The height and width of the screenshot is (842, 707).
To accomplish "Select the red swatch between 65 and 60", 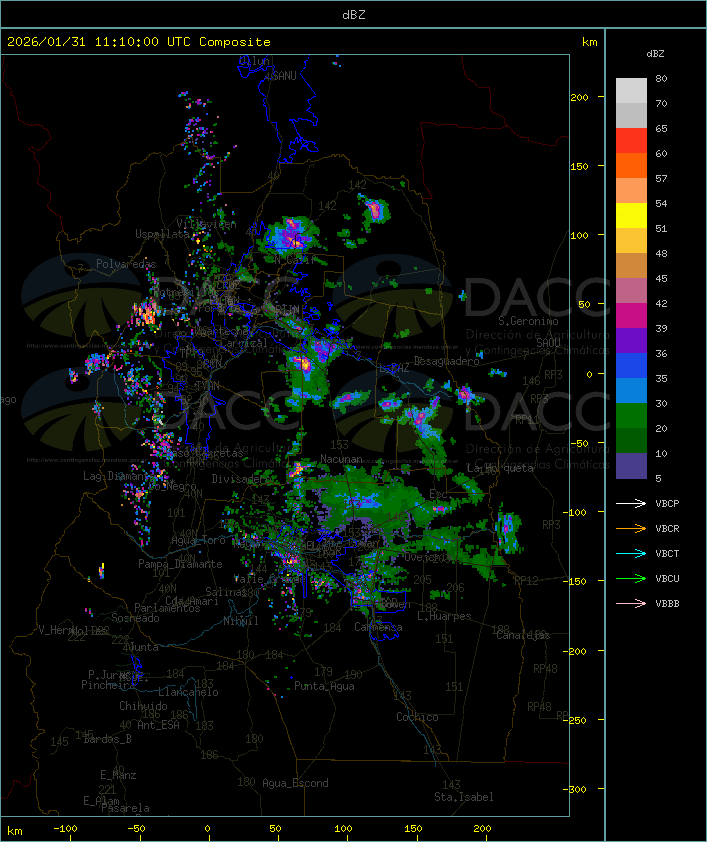I will (631, 141).
